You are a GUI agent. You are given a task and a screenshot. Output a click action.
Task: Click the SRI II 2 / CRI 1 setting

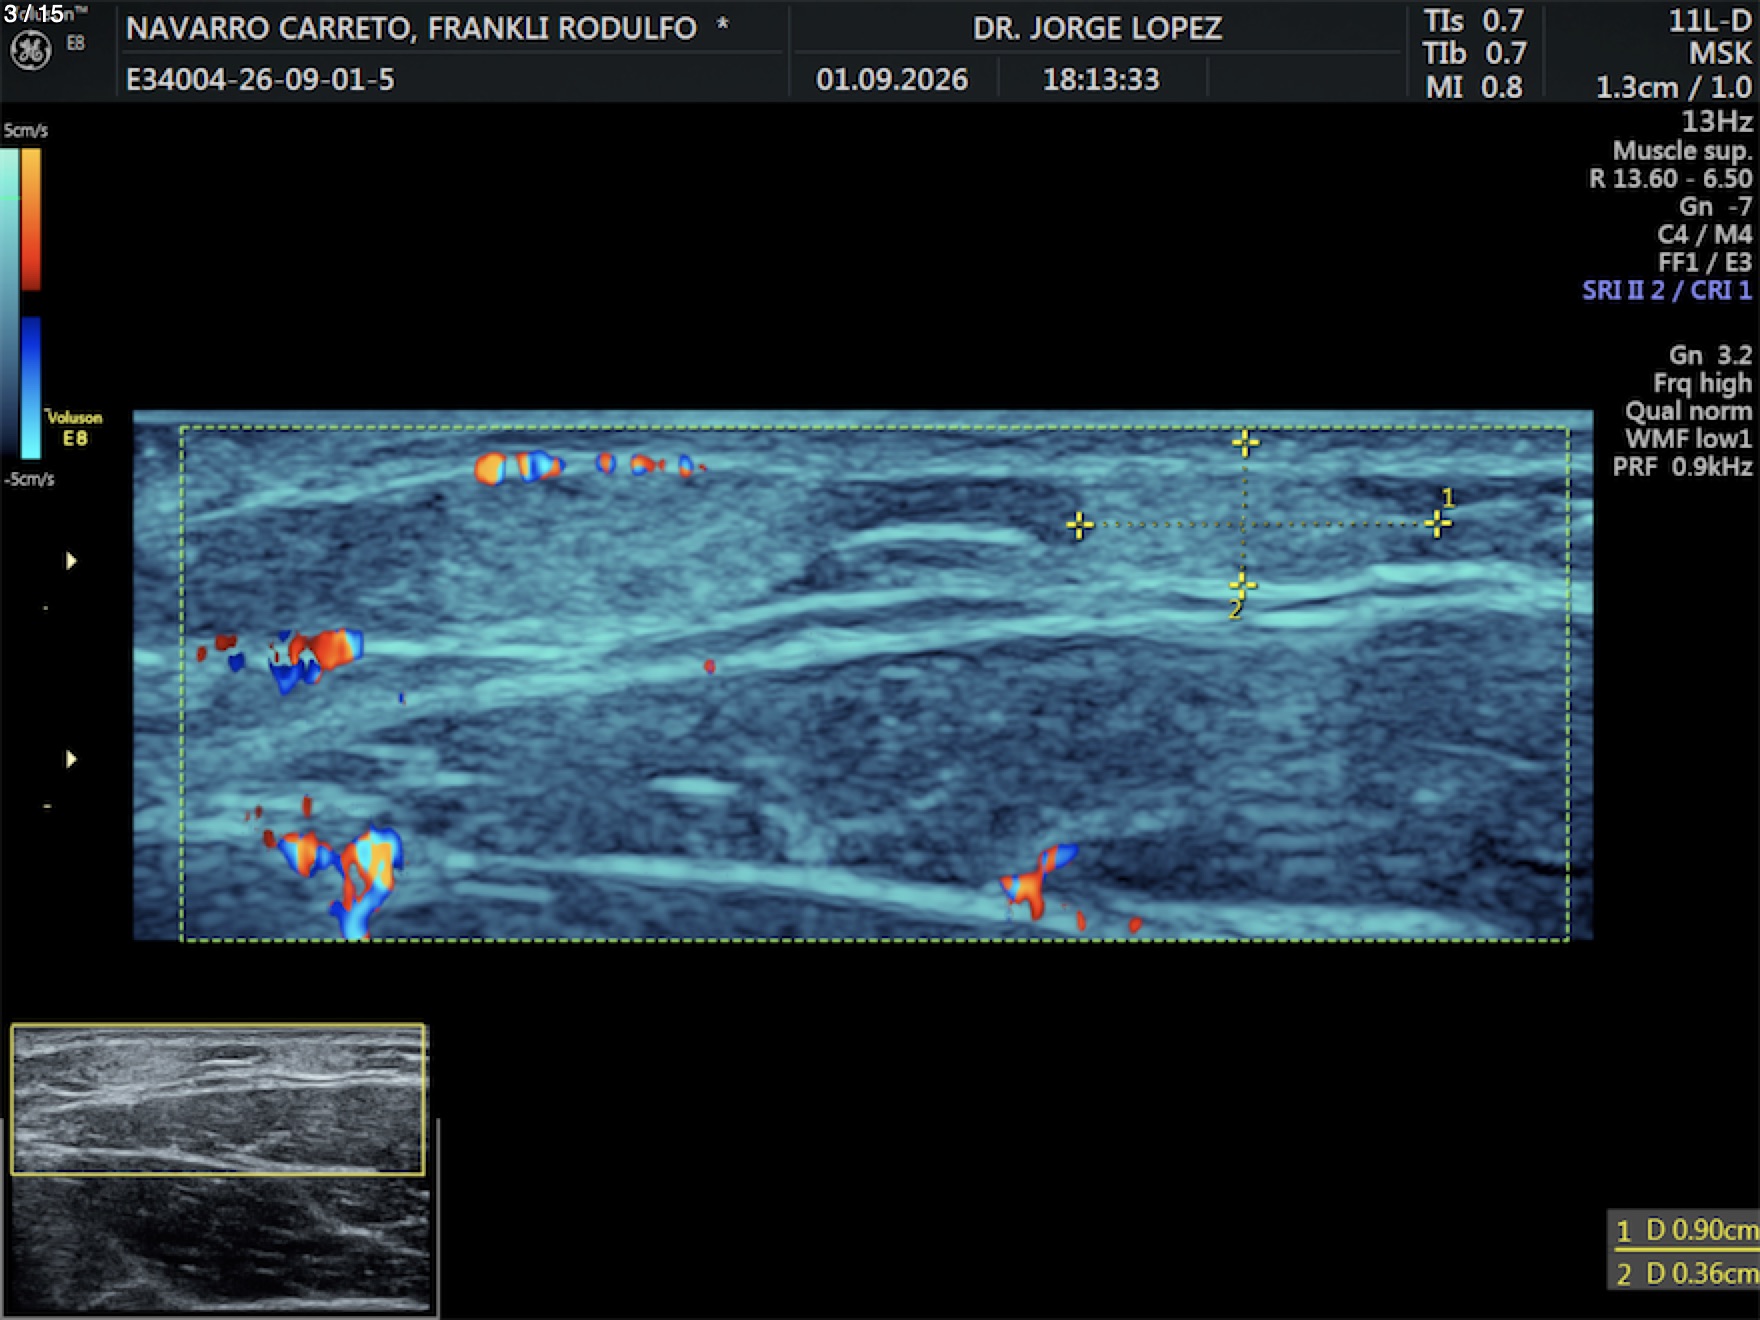point(1667,290)
